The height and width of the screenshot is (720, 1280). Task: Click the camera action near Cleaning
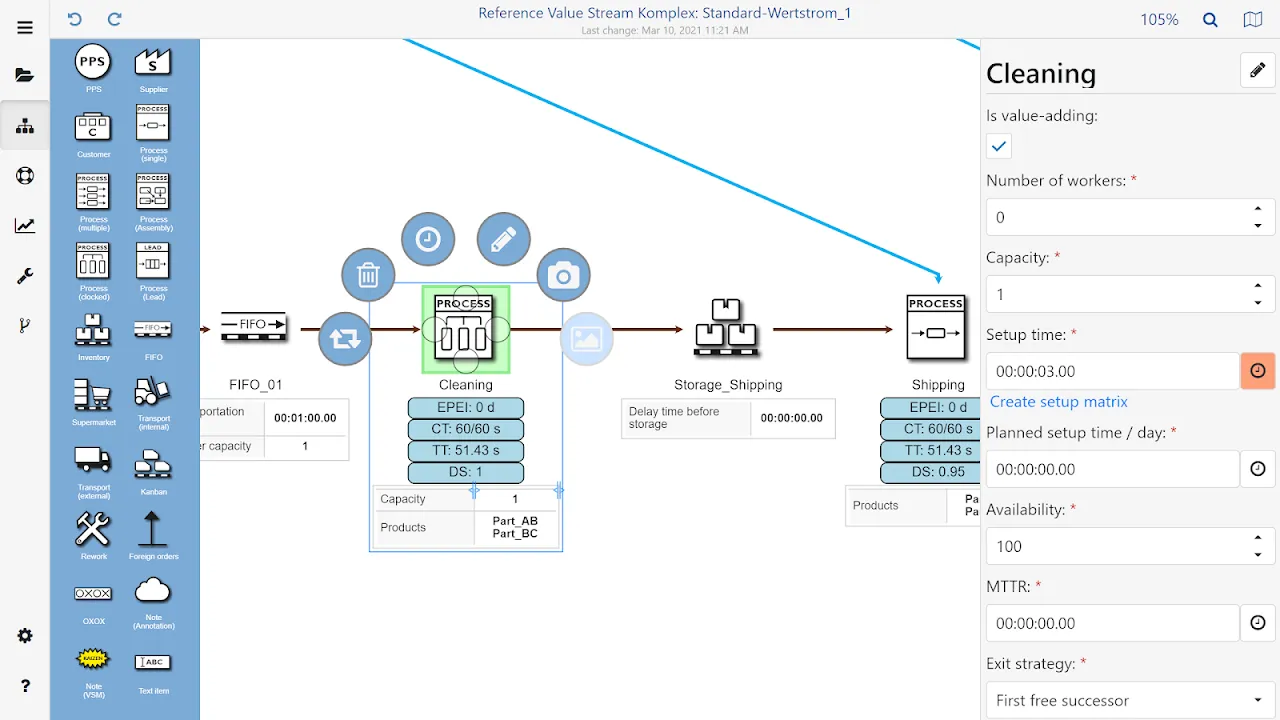pos(563,276)
